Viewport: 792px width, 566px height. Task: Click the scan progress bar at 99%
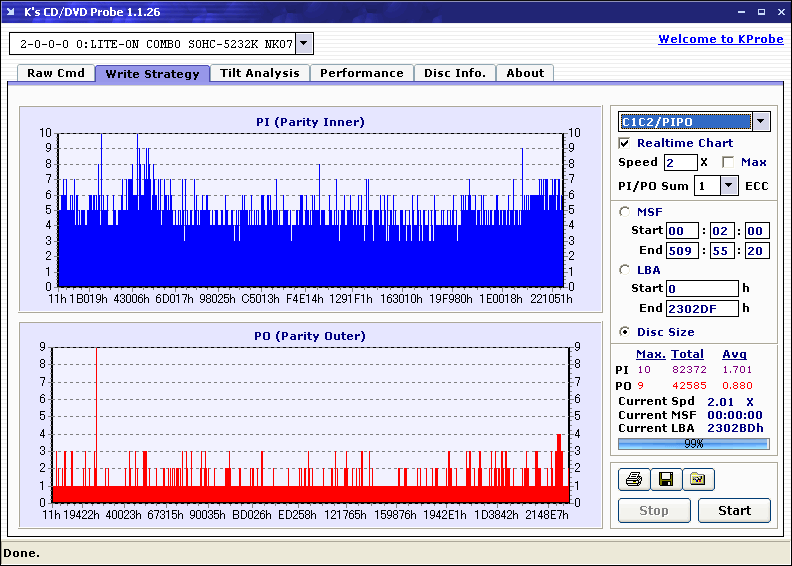coord(693,443)
